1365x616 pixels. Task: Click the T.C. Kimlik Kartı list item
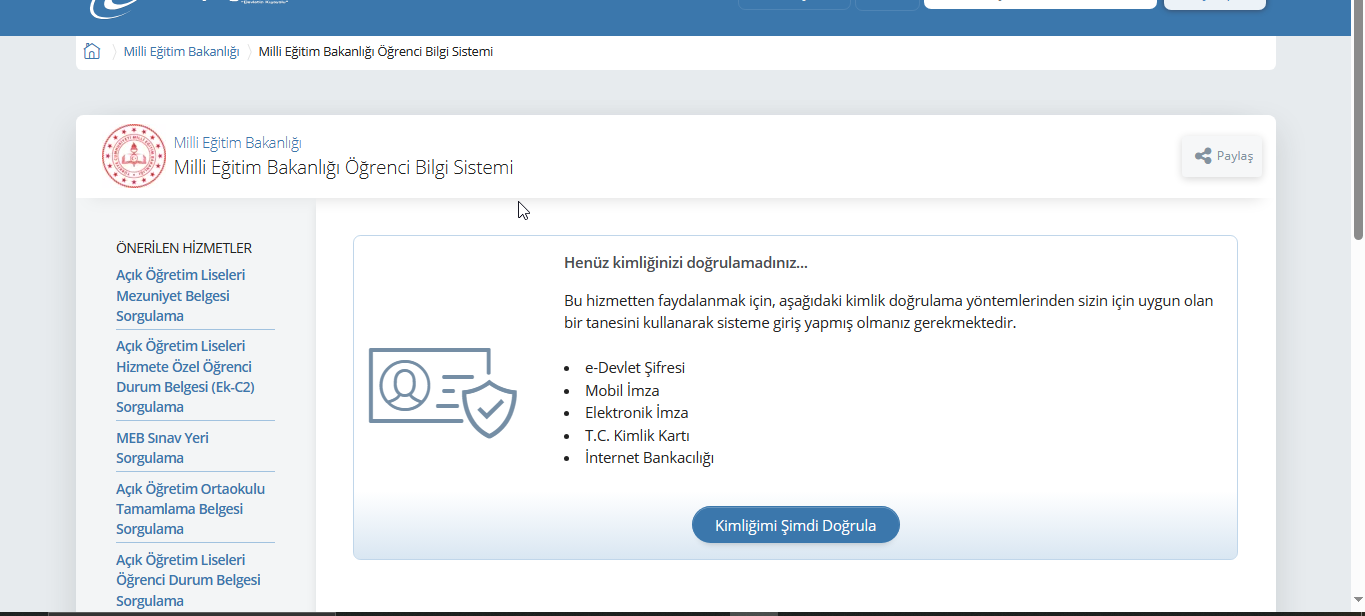(637, 435)
